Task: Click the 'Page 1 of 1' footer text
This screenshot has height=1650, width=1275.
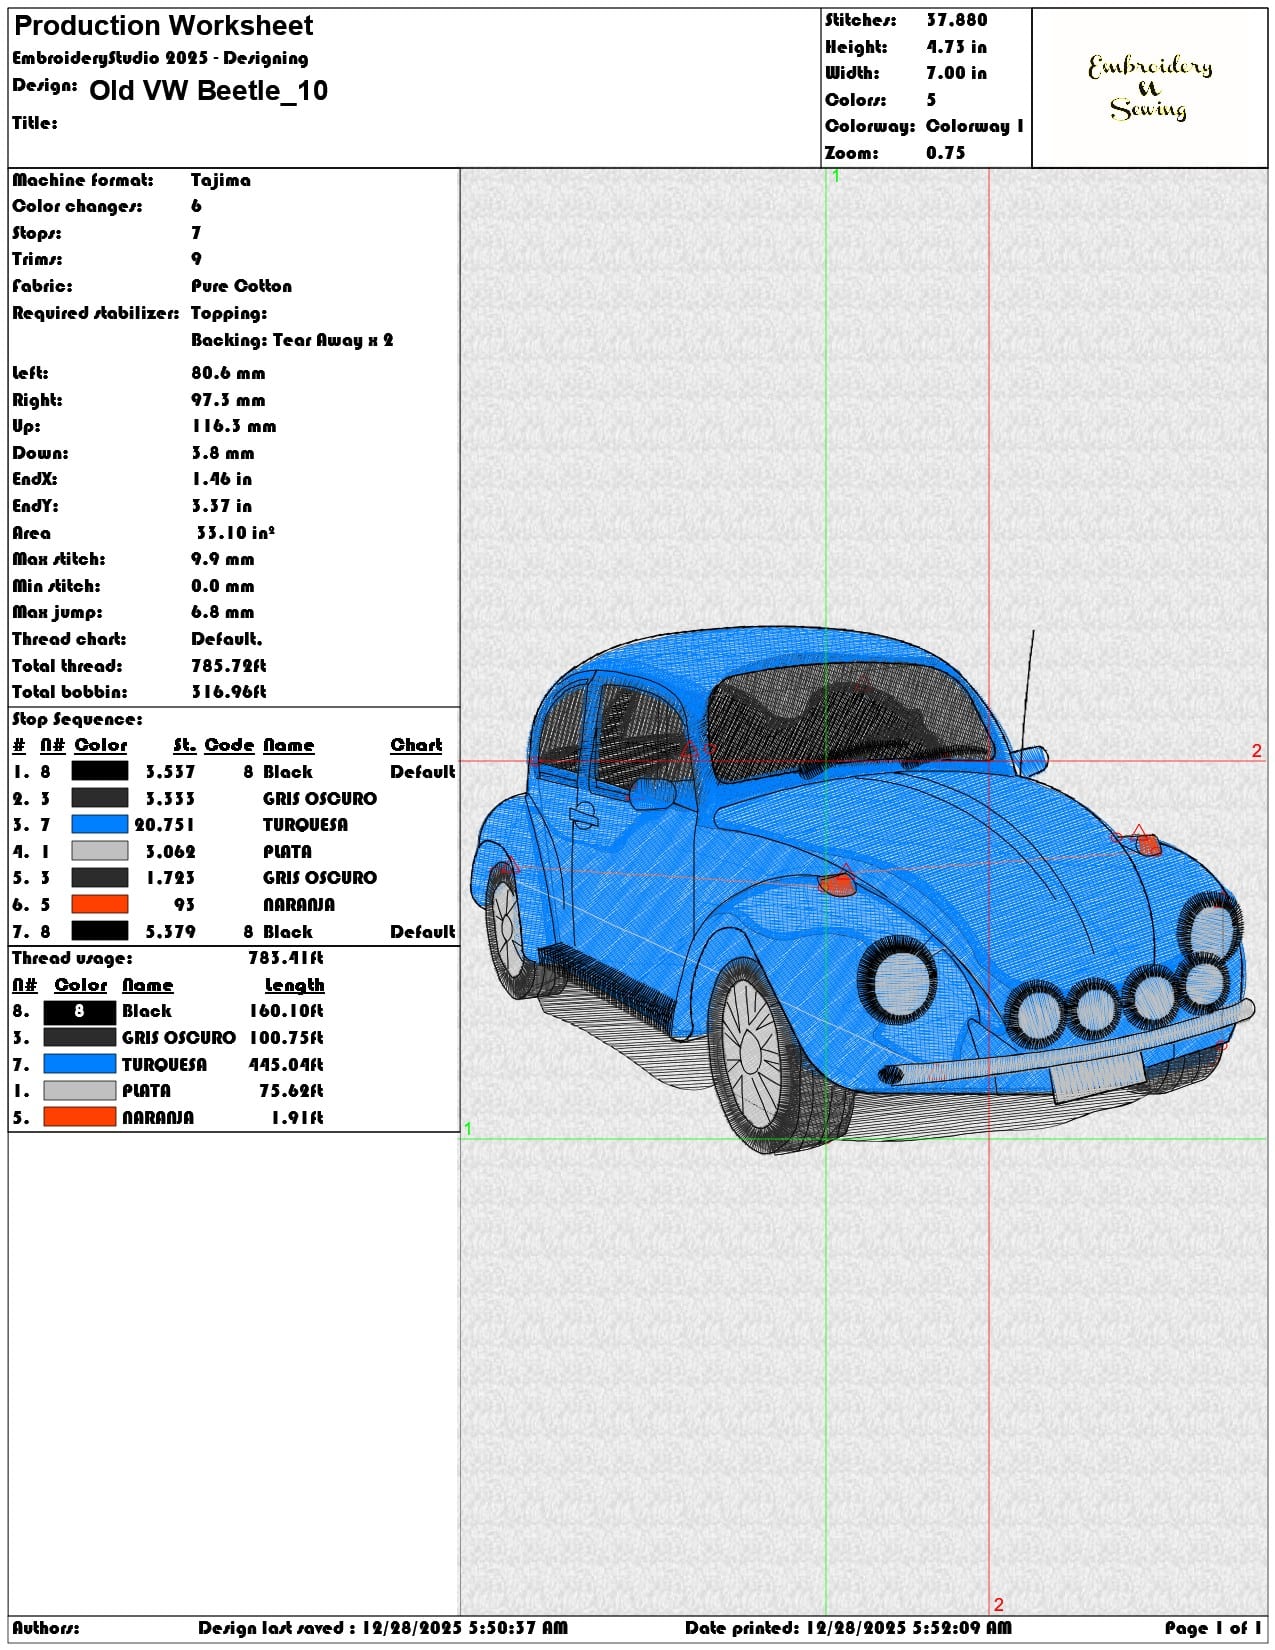Action: click(1214, 1628)
